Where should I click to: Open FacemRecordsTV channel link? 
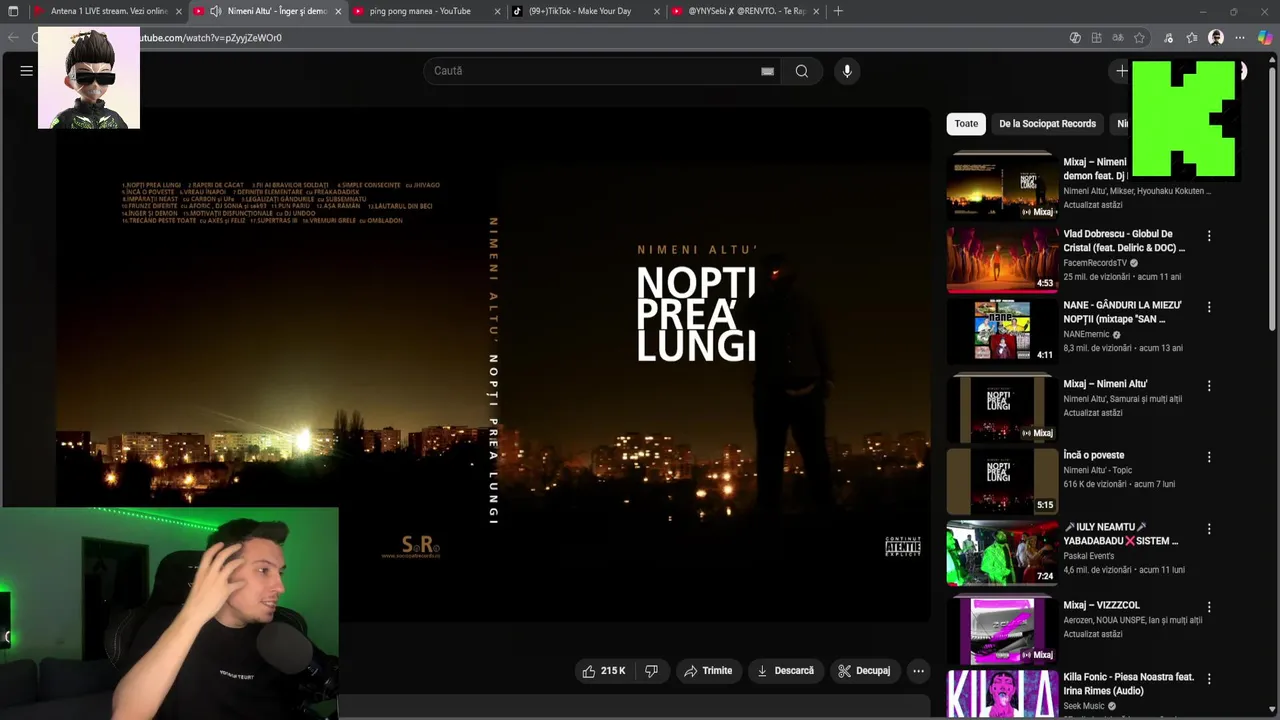[x=1095, y=263]
